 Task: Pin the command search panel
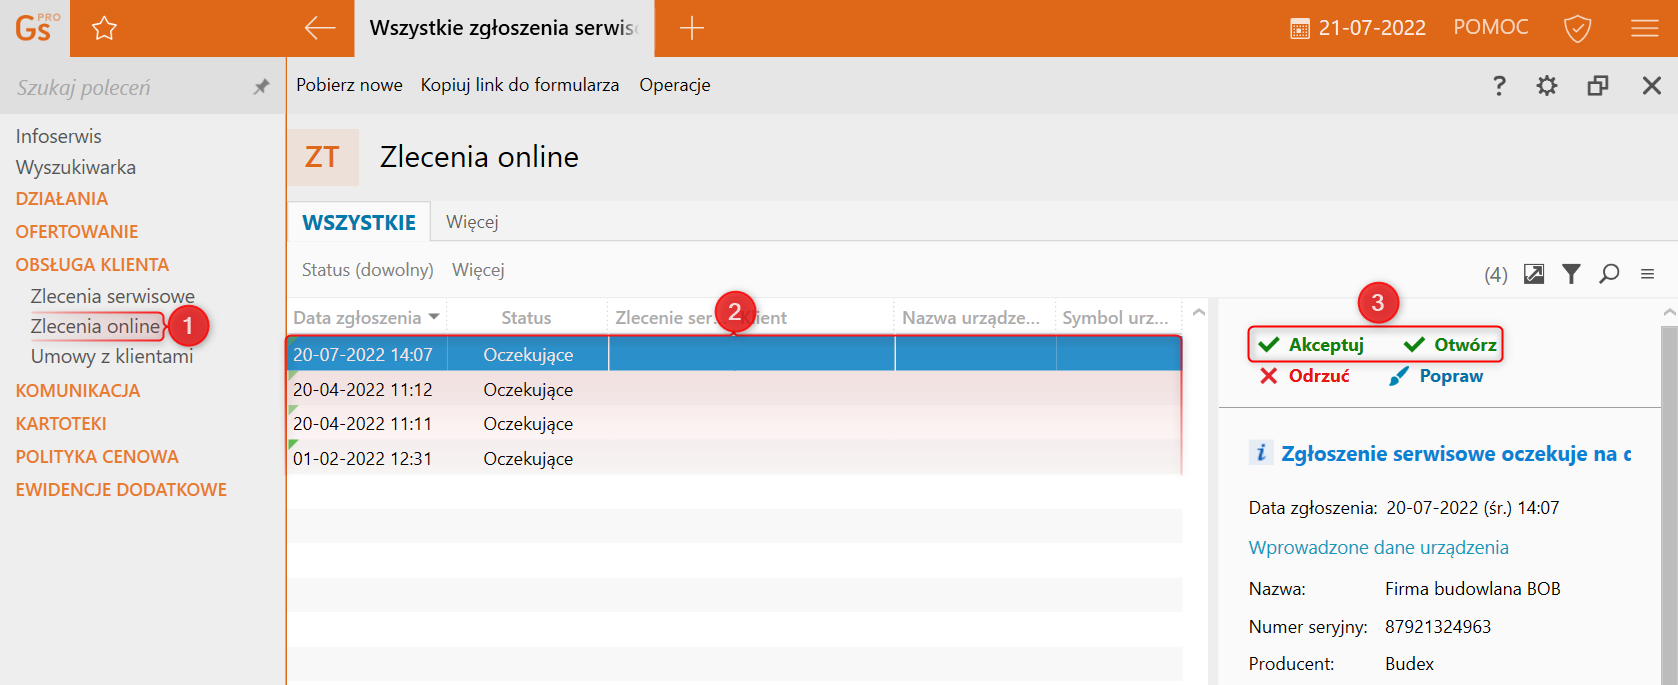click(261, 87)
